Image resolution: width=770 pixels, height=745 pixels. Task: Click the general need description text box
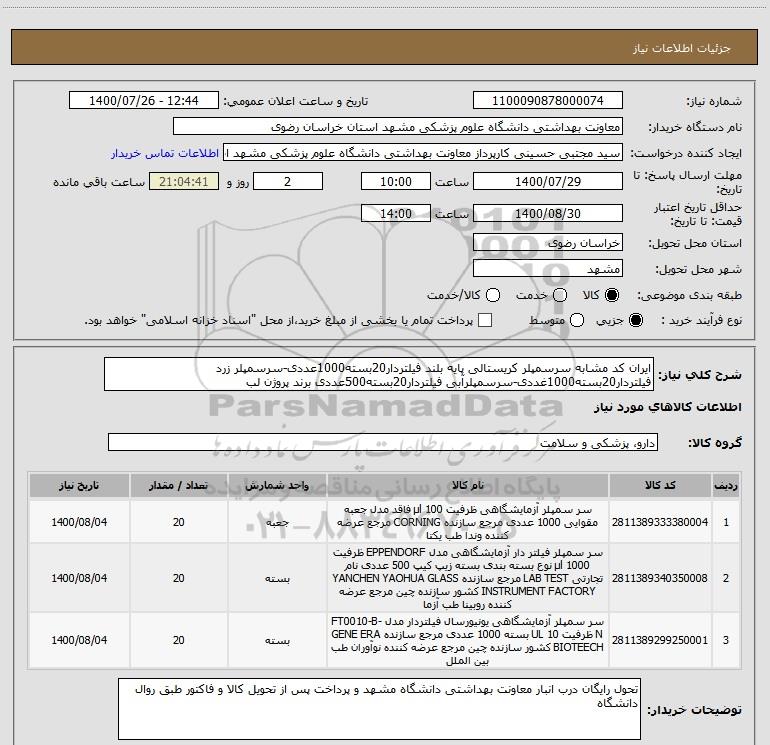(x=379, y=374)
